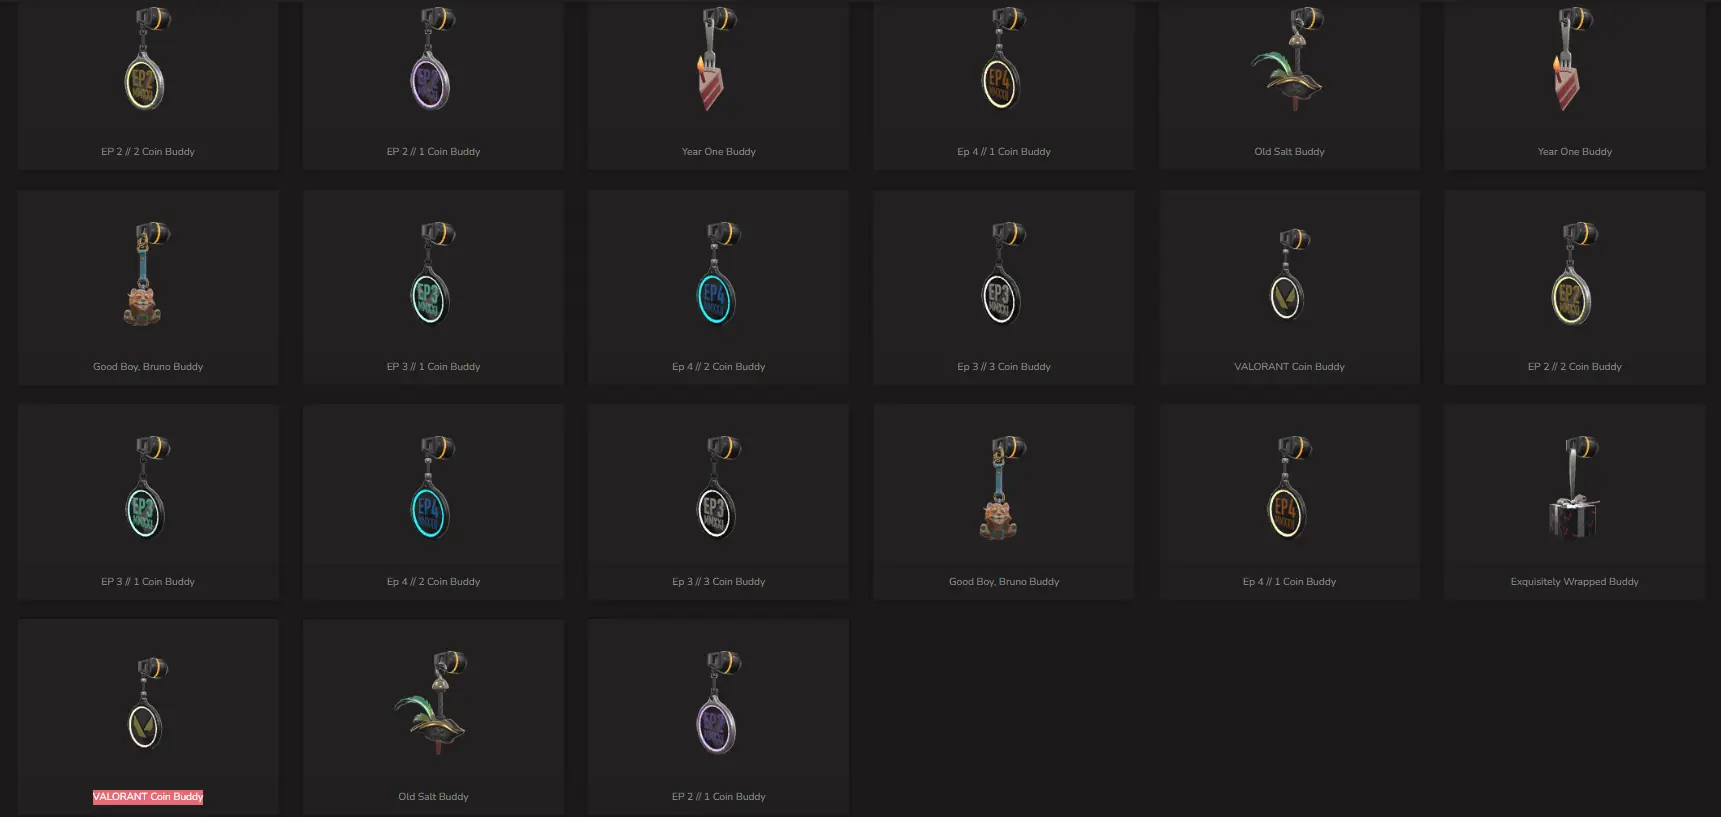This screenshot has height=817, width=1721.
Task: Open the Exquisitely Wrapped Buddy text label
Action: click(x=1574, y=582)
